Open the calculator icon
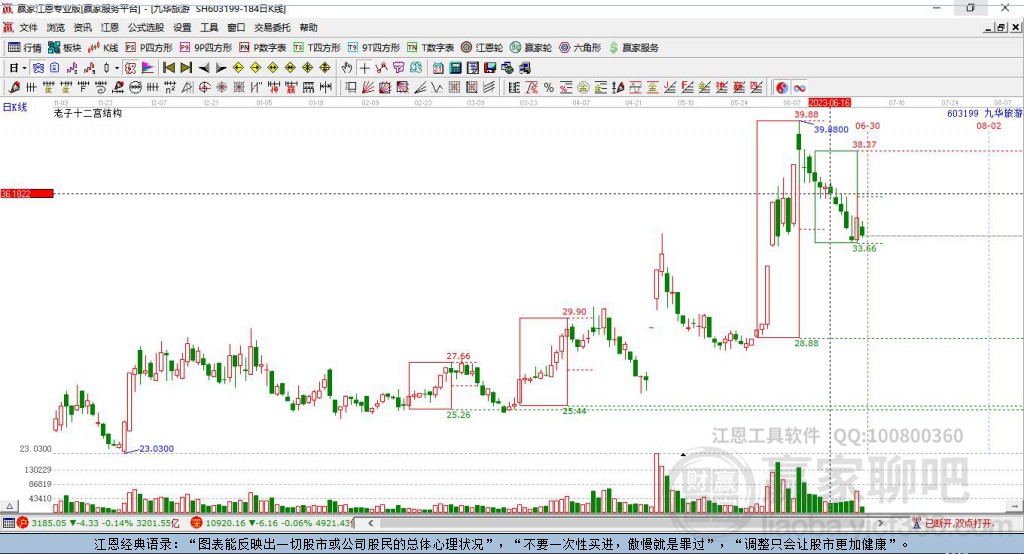The image size is (1024, 554). (455, 68)
